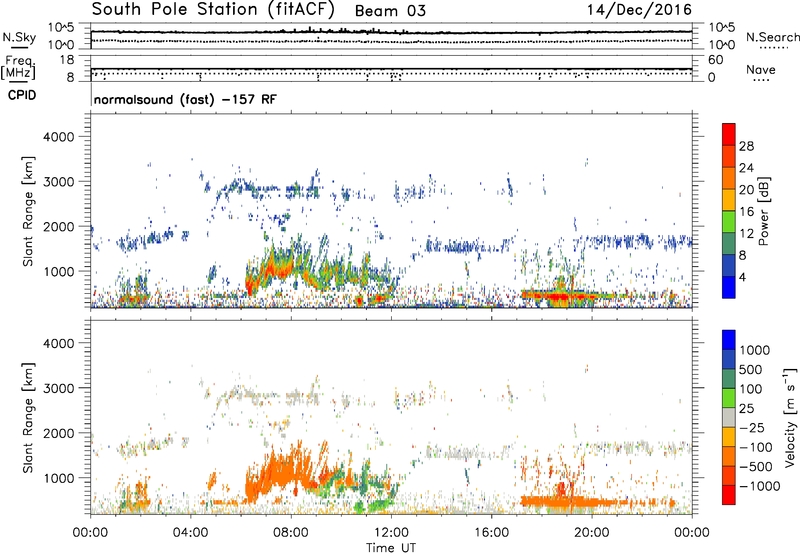Click the 'N.Search' legend label

[773, 37]
